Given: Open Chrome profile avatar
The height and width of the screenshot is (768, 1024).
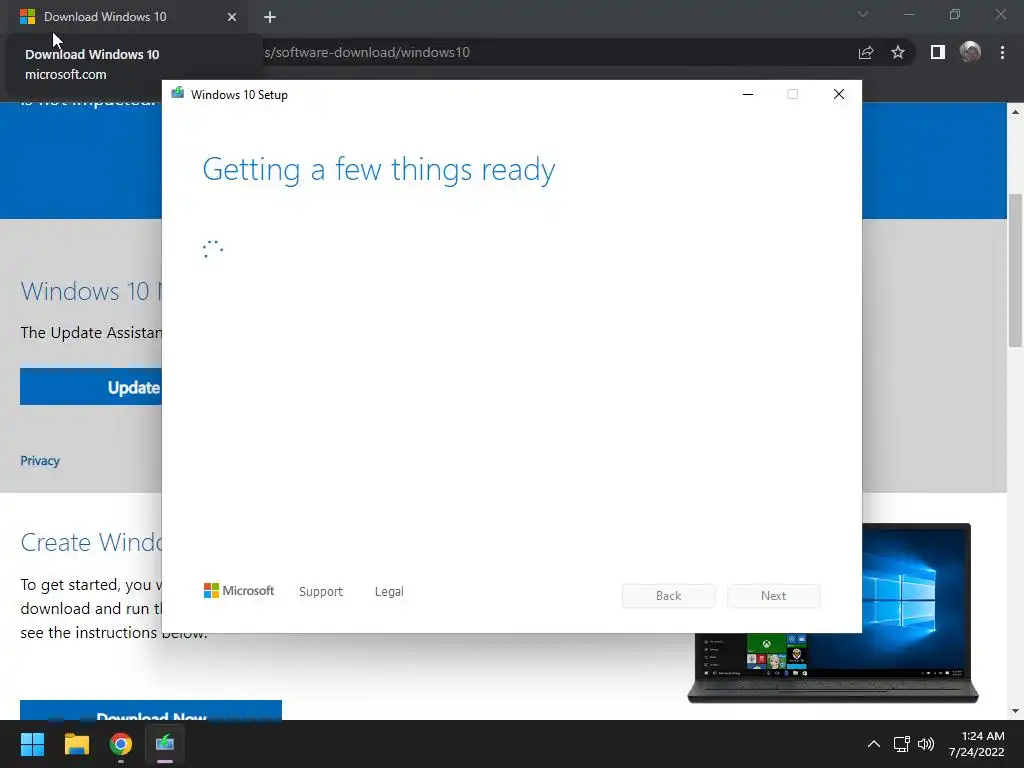Looking at the screenshot, I should pos(970,52).
